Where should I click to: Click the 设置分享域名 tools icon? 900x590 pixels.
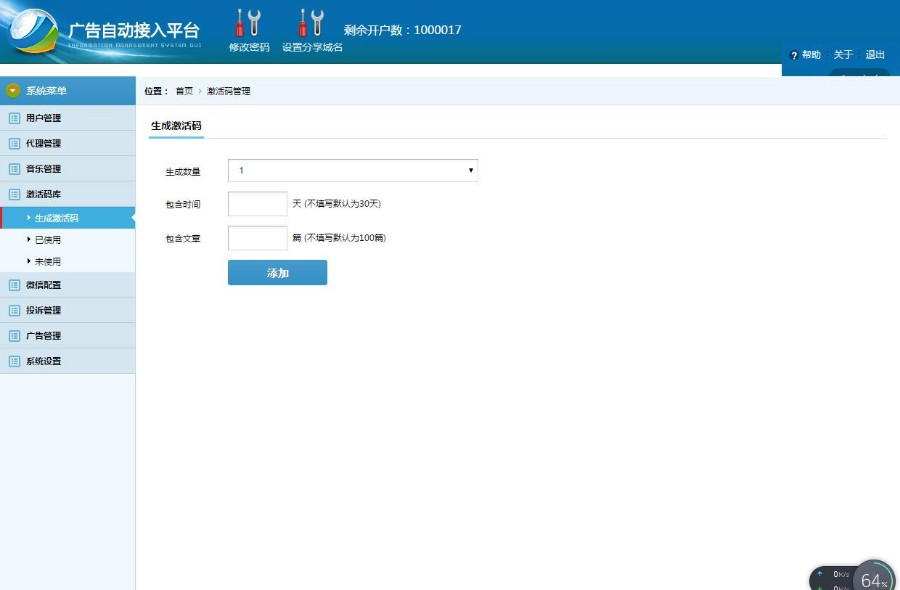tap(311, 23)
